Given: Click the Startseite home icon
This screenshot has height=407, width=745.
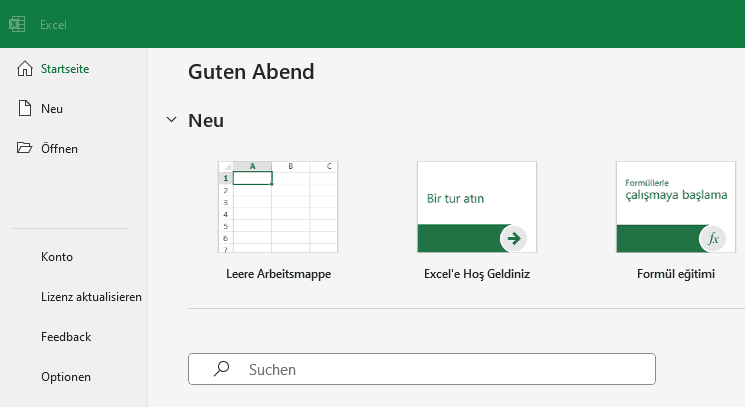Looking at the screenshot, I should [x=25, y=69].
